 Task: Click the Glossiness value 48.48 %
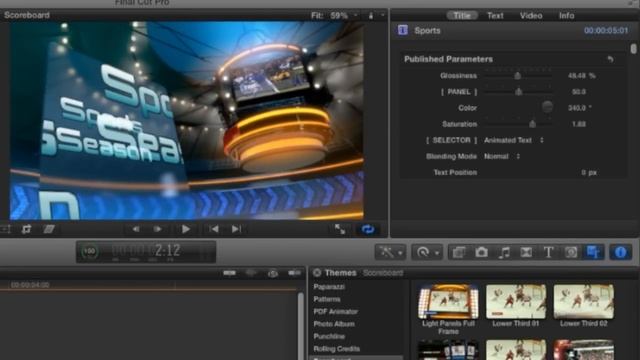[582, 76]
